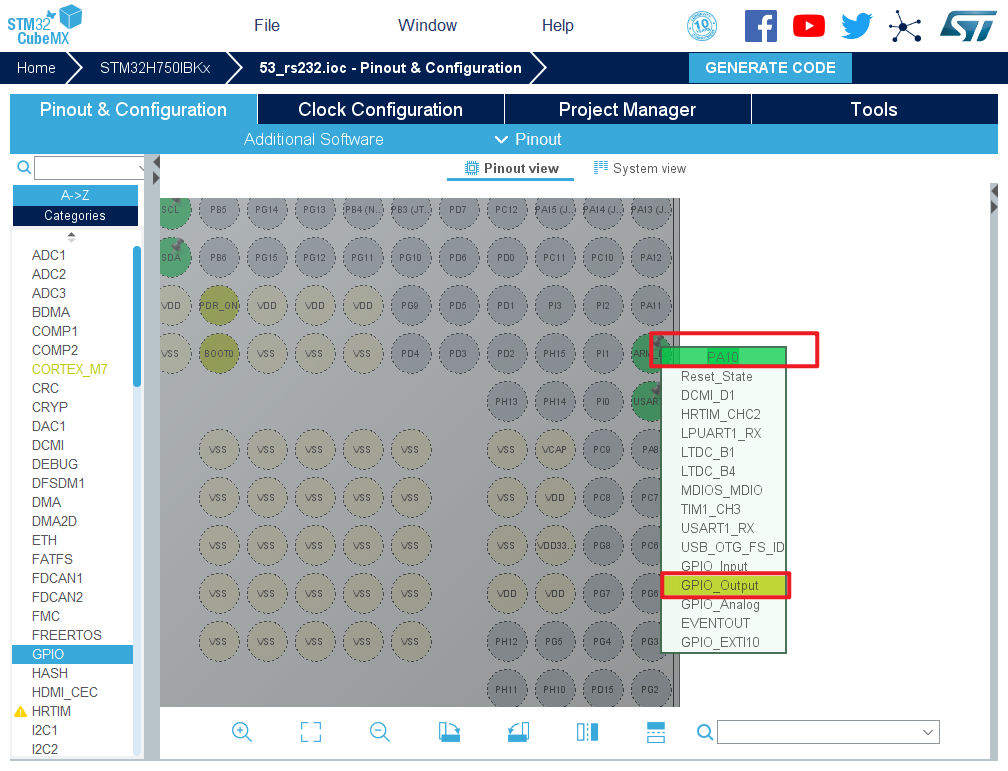
Task: Click the fit-to-screen frame icon
Action: 311,732
